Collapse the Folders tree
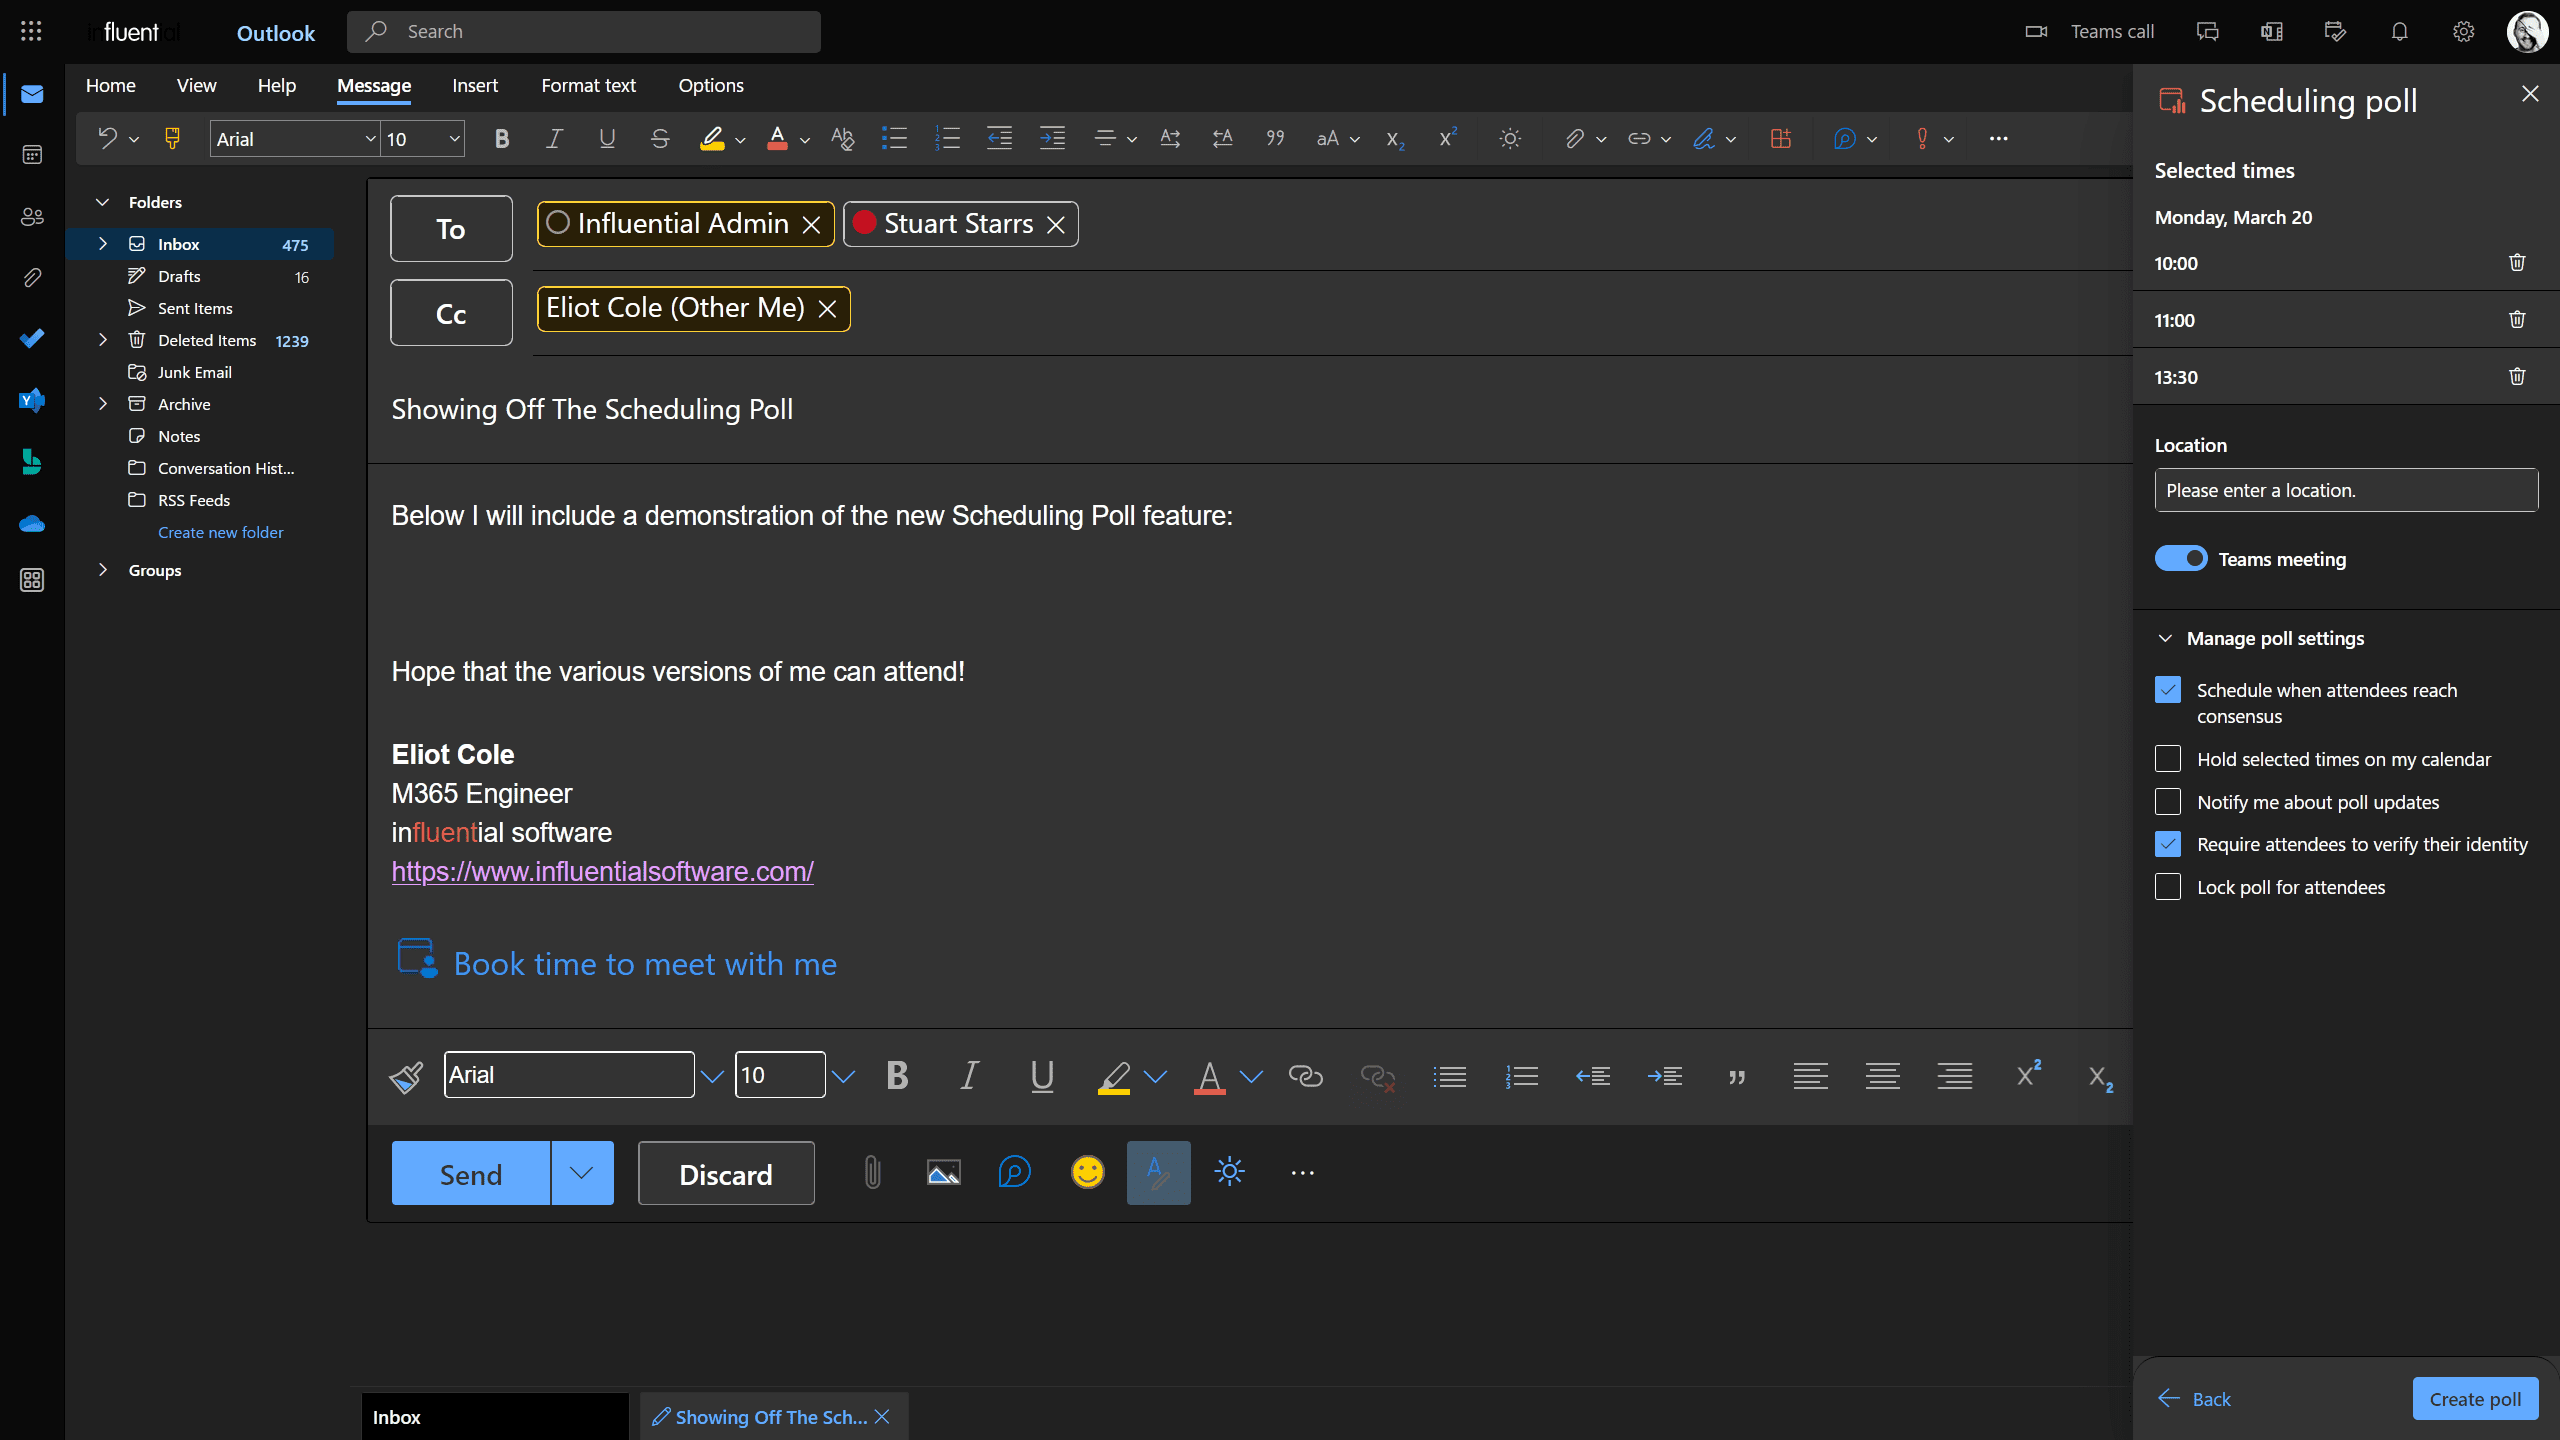Screen dimensions: 2560x1440 [102, 202]
